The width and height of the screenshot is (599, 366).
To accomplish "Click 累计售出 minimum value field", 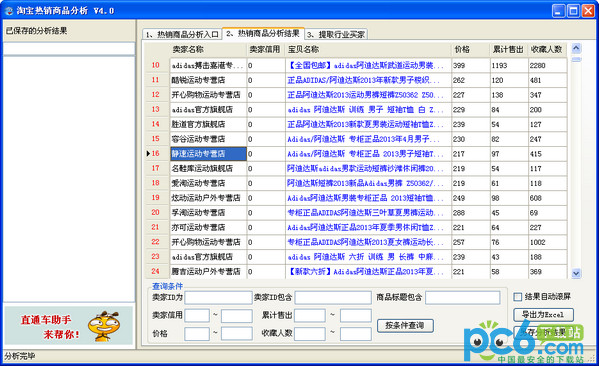I will tap(310, 316).
